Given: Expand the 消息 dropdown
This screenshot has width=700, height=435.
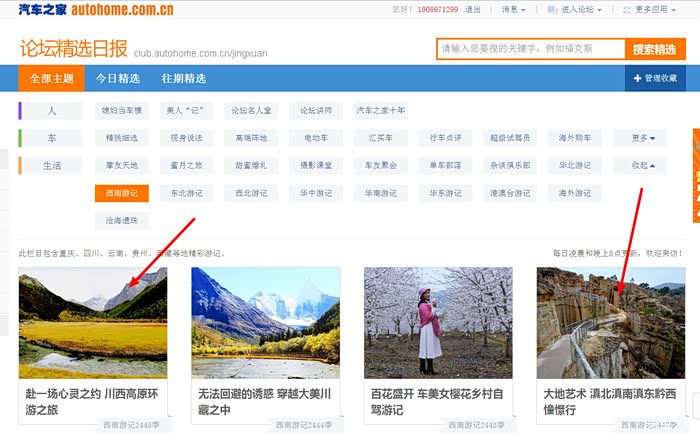Looking at the screenshot, I should point(513,9).
